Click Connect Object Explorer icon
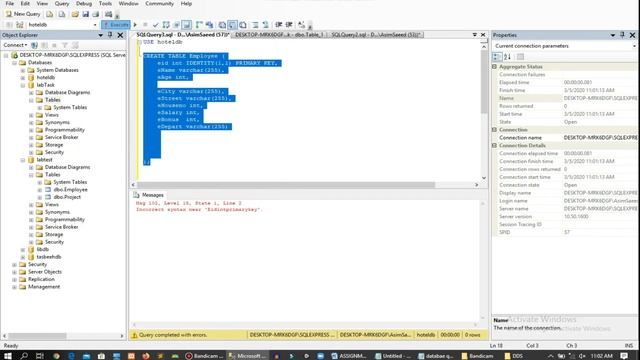 35,45
